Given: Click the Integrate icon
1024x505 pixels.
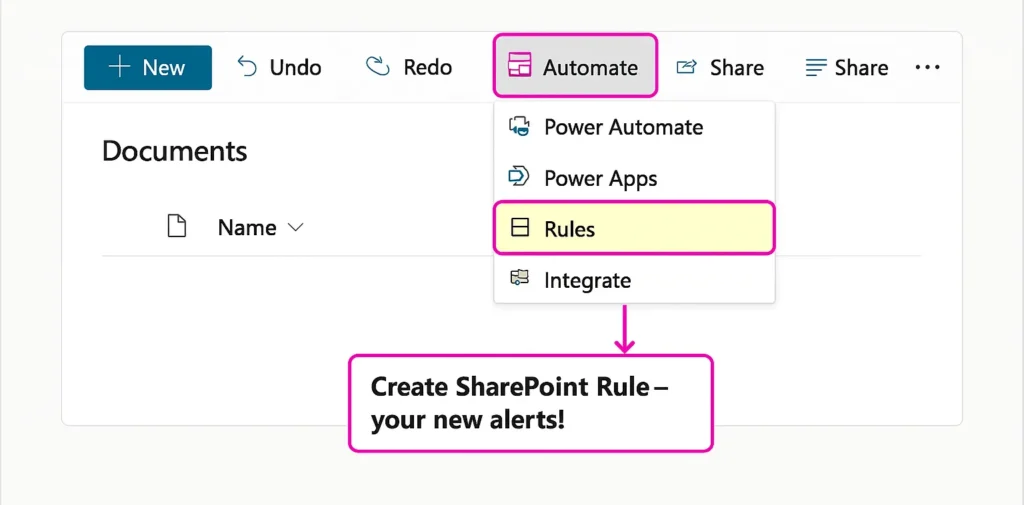Looking at the screenshot, I should tap(519, 278).
